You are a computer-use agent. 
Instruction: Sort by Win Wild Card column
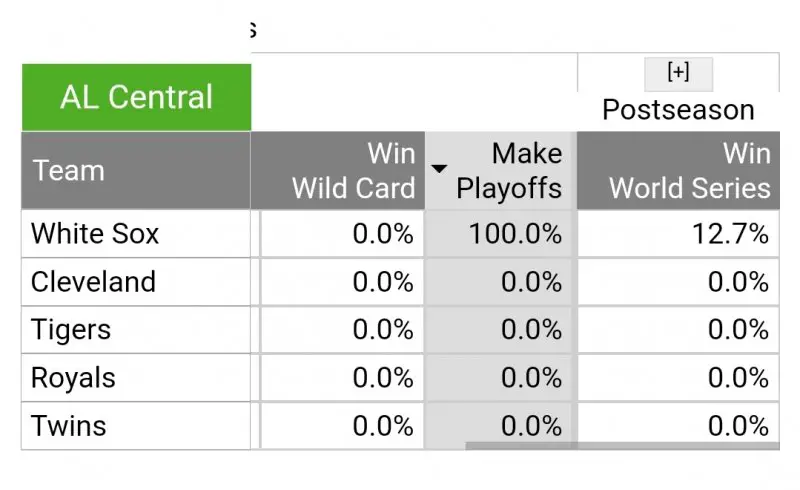pyautogui.click(x=352, y=171)
